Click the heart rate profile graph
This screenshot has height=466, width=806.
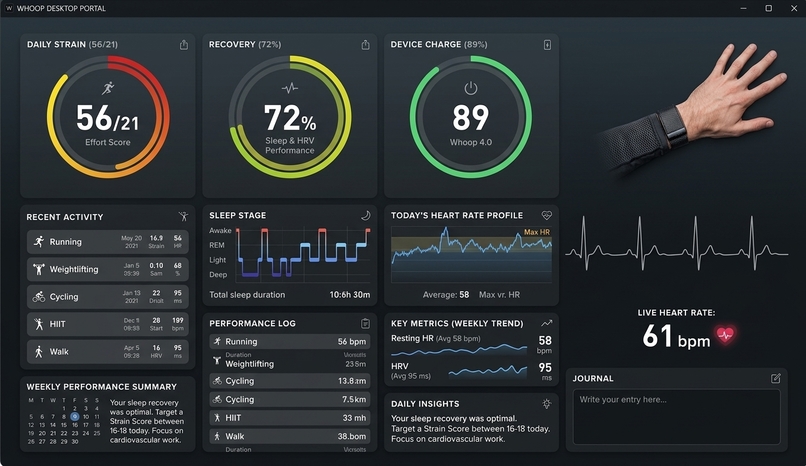coord(471,254)
